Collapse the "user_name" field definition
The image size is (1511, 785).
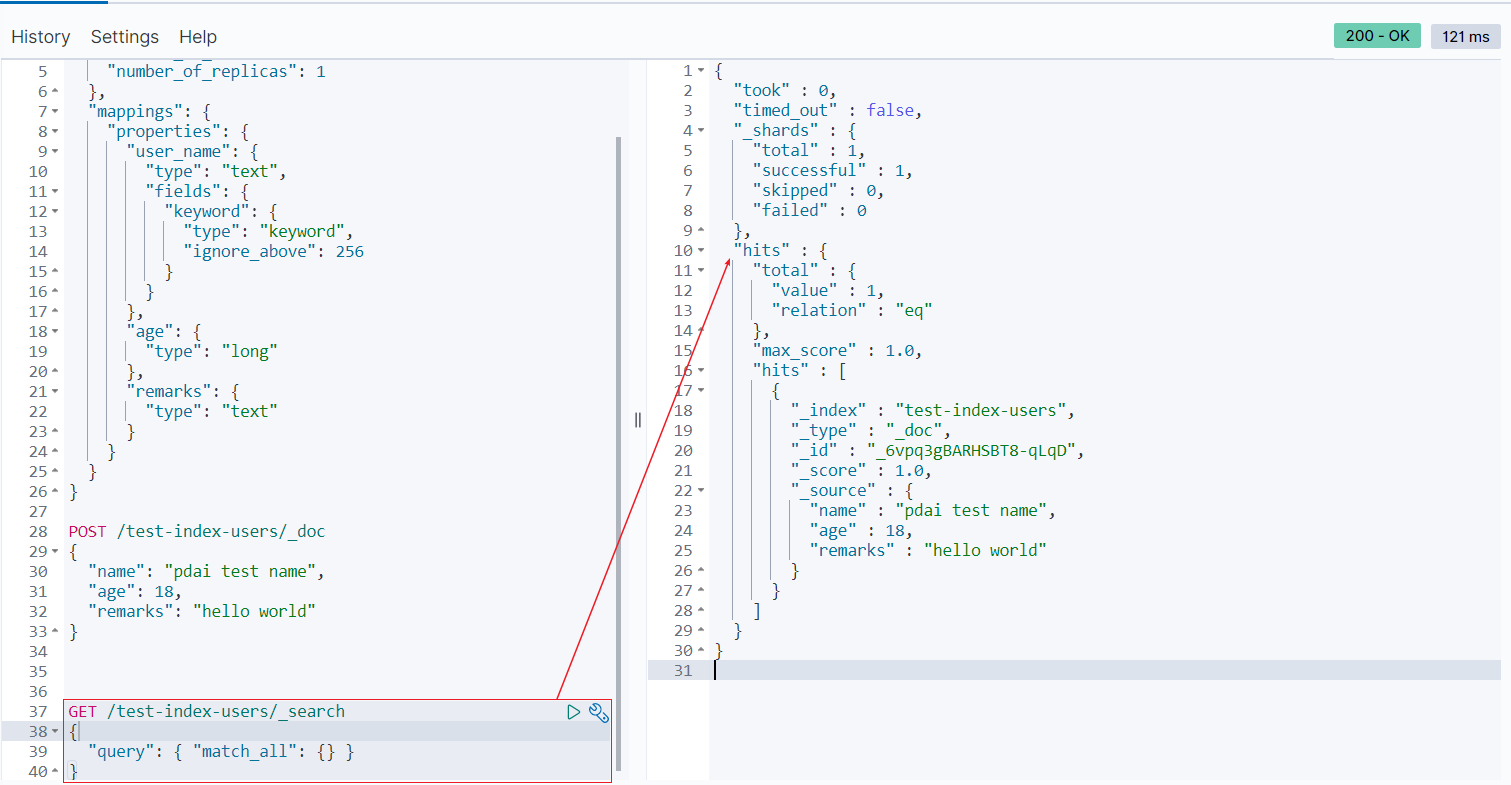point(55,151)
